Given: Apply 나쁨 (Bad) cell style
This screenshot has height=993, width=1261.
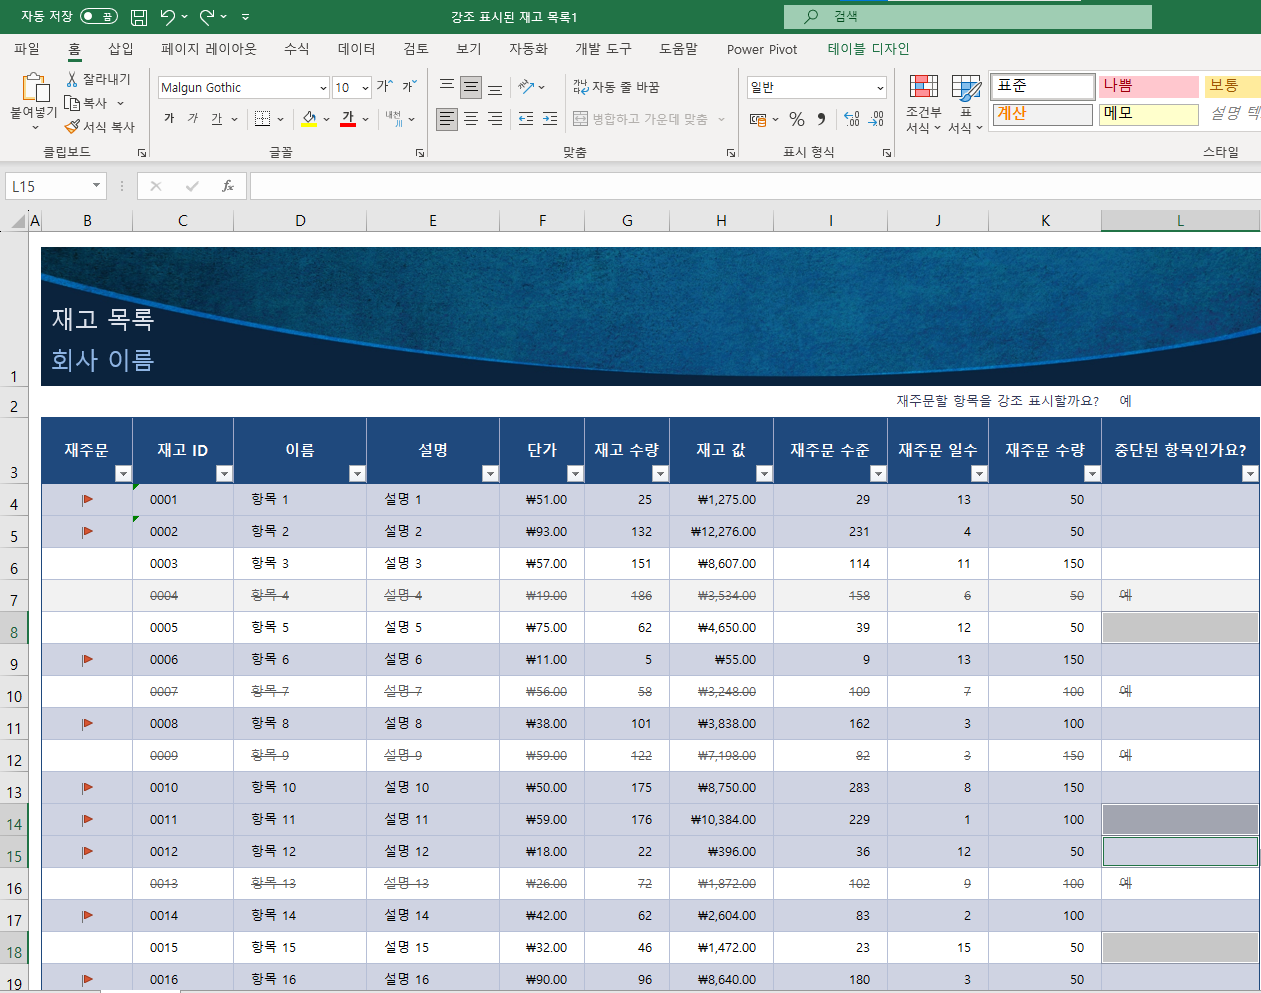Looking at the screenshot, I should [1149, 86].
